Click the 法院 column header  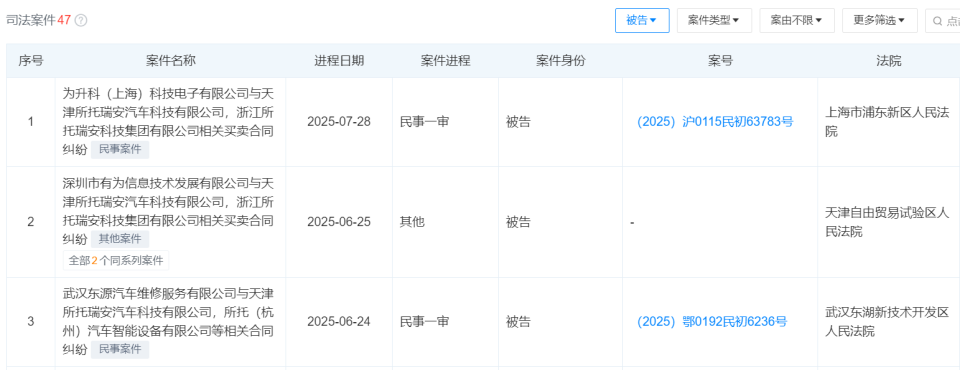888,61
